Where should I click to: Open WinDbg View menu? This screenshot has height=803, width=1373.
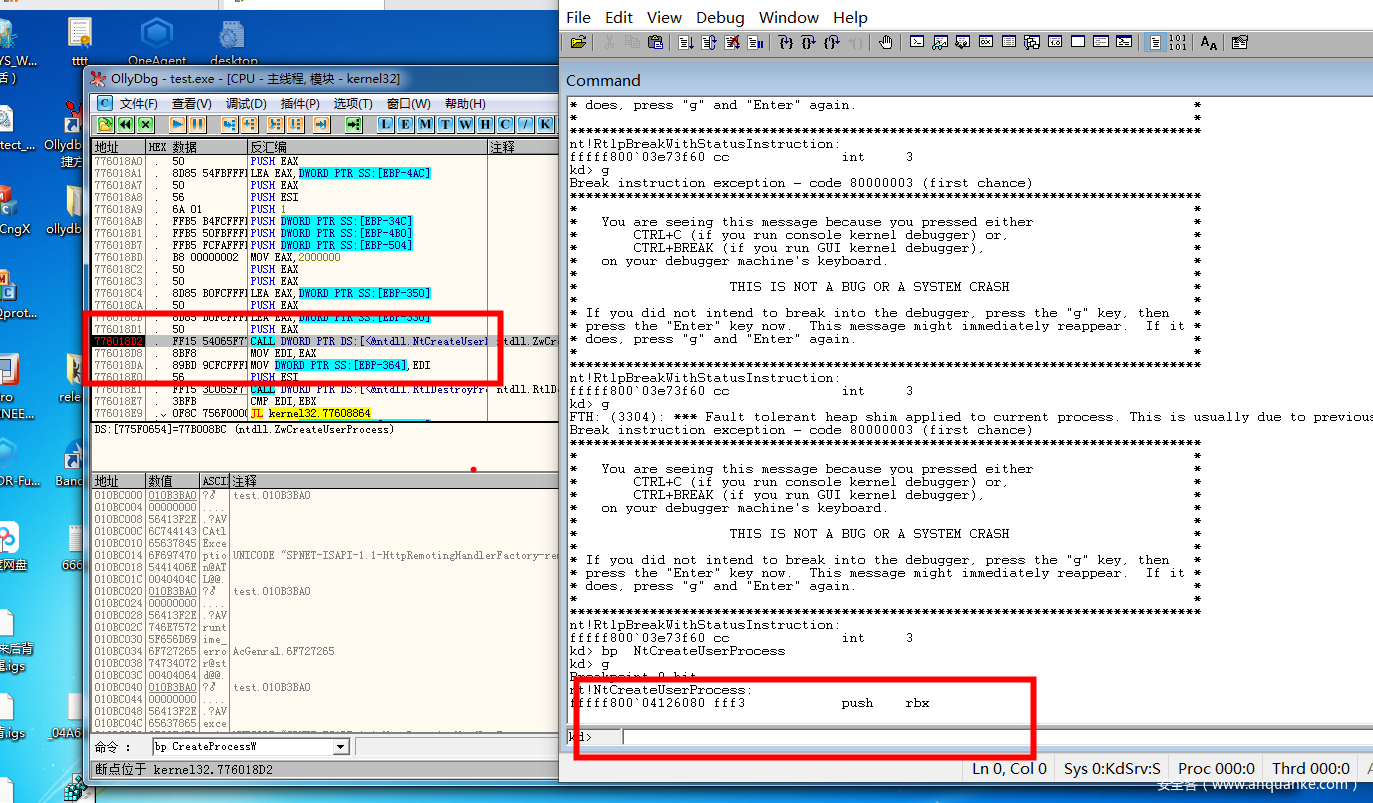click(x=664, y=17)
